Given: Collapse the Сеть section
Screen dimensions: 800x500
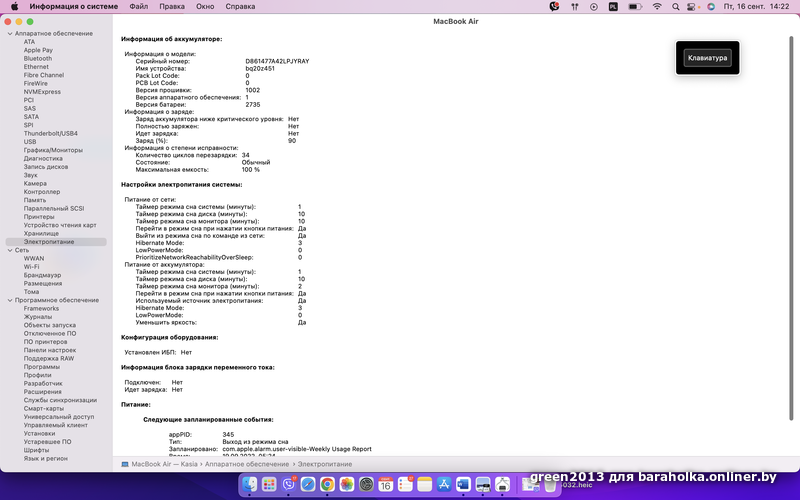Looking at the screenshot, I should pos(10,251).
